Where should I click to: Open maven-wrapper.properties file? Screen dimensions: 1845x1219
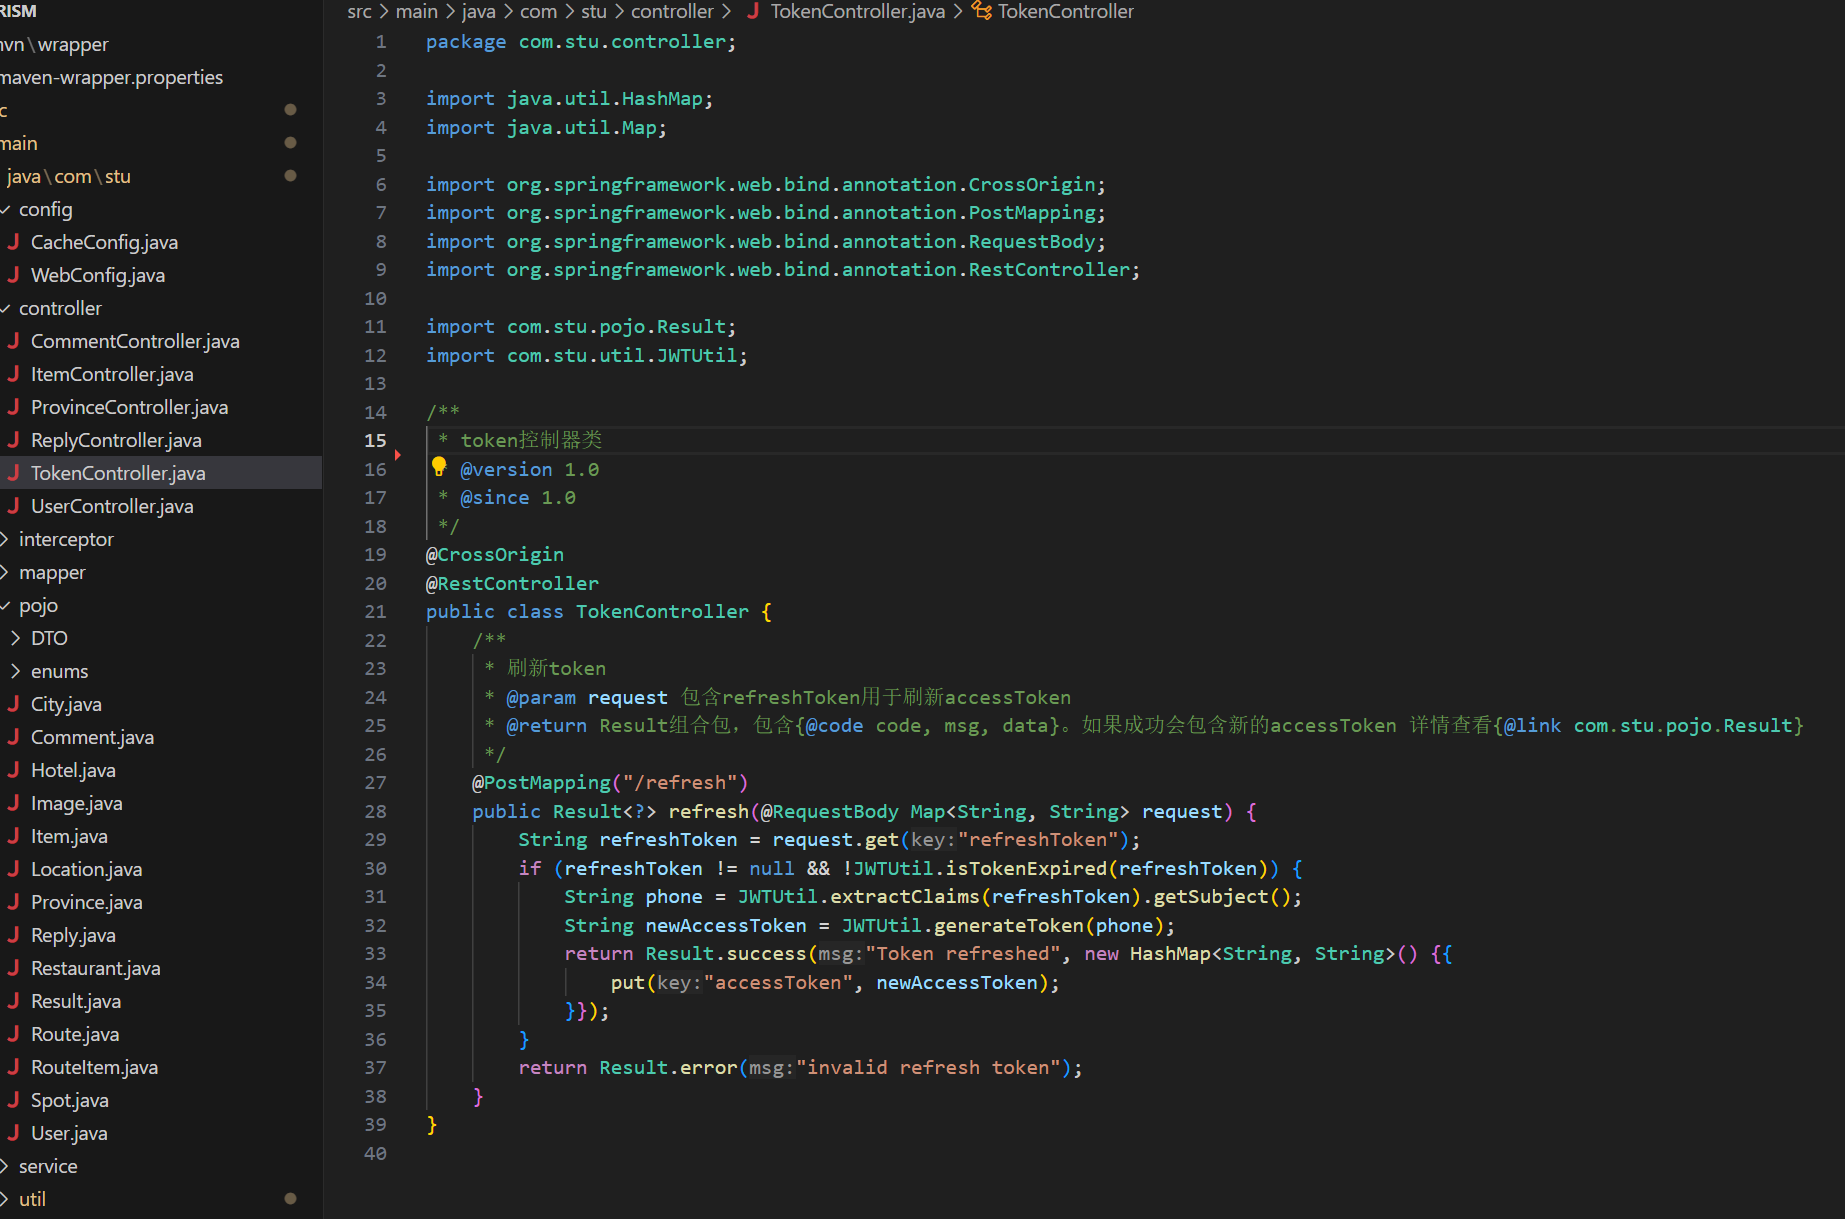coord(112,77)
